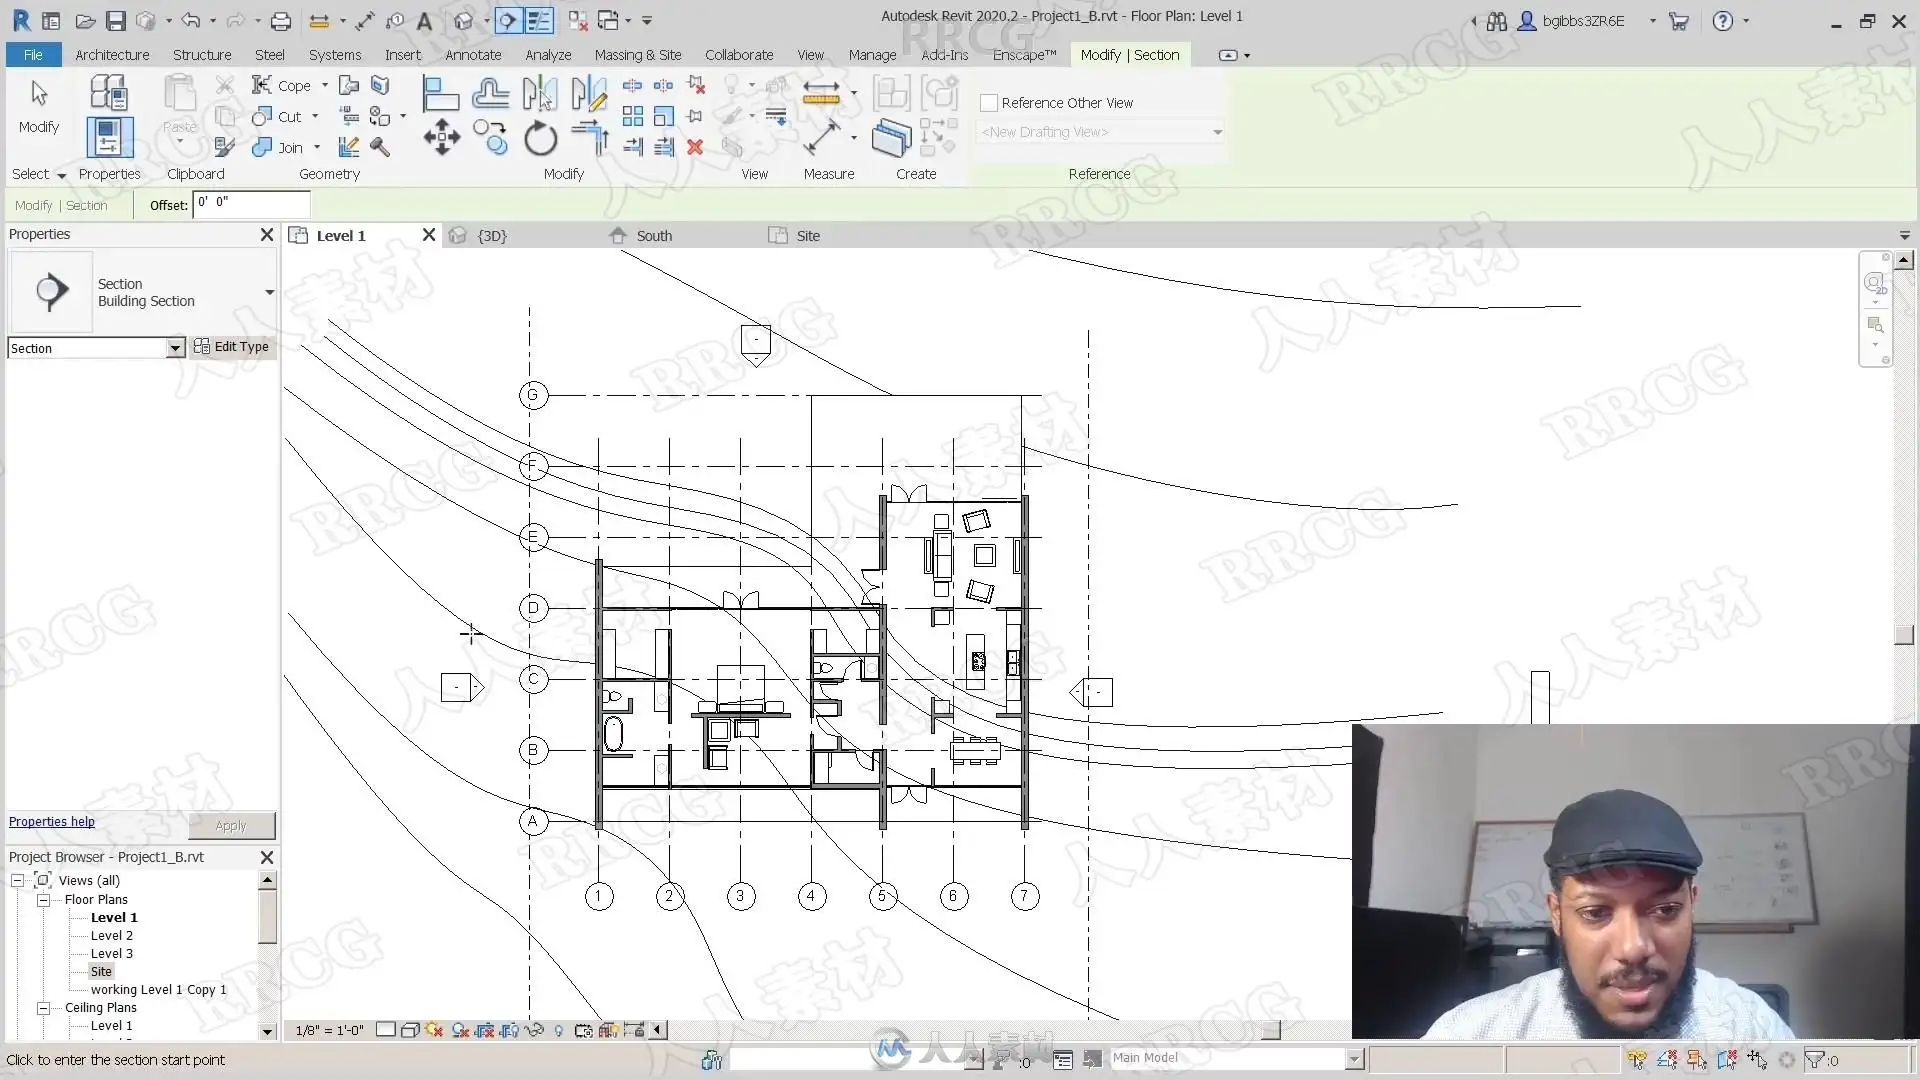Open the File menu
1920x1080 pixels.
(33, 55)
